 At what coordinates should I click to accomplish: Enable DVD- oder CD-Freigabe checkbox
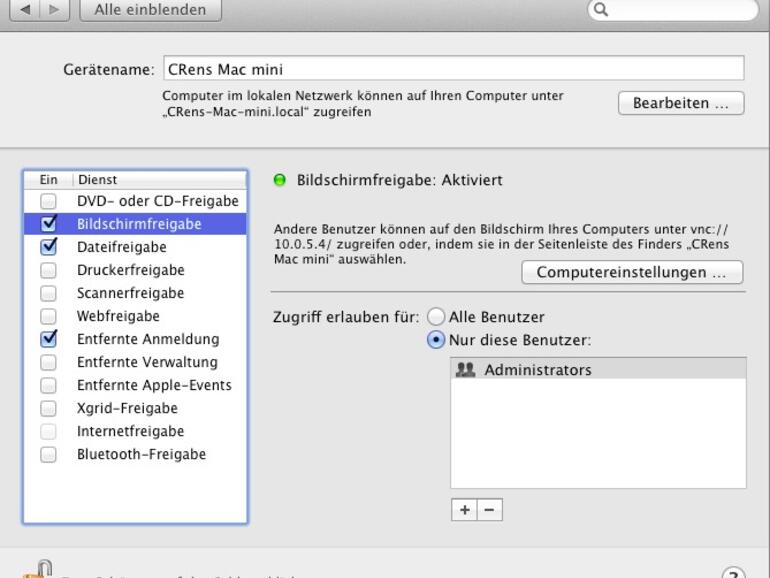click(x=48, y=201)
